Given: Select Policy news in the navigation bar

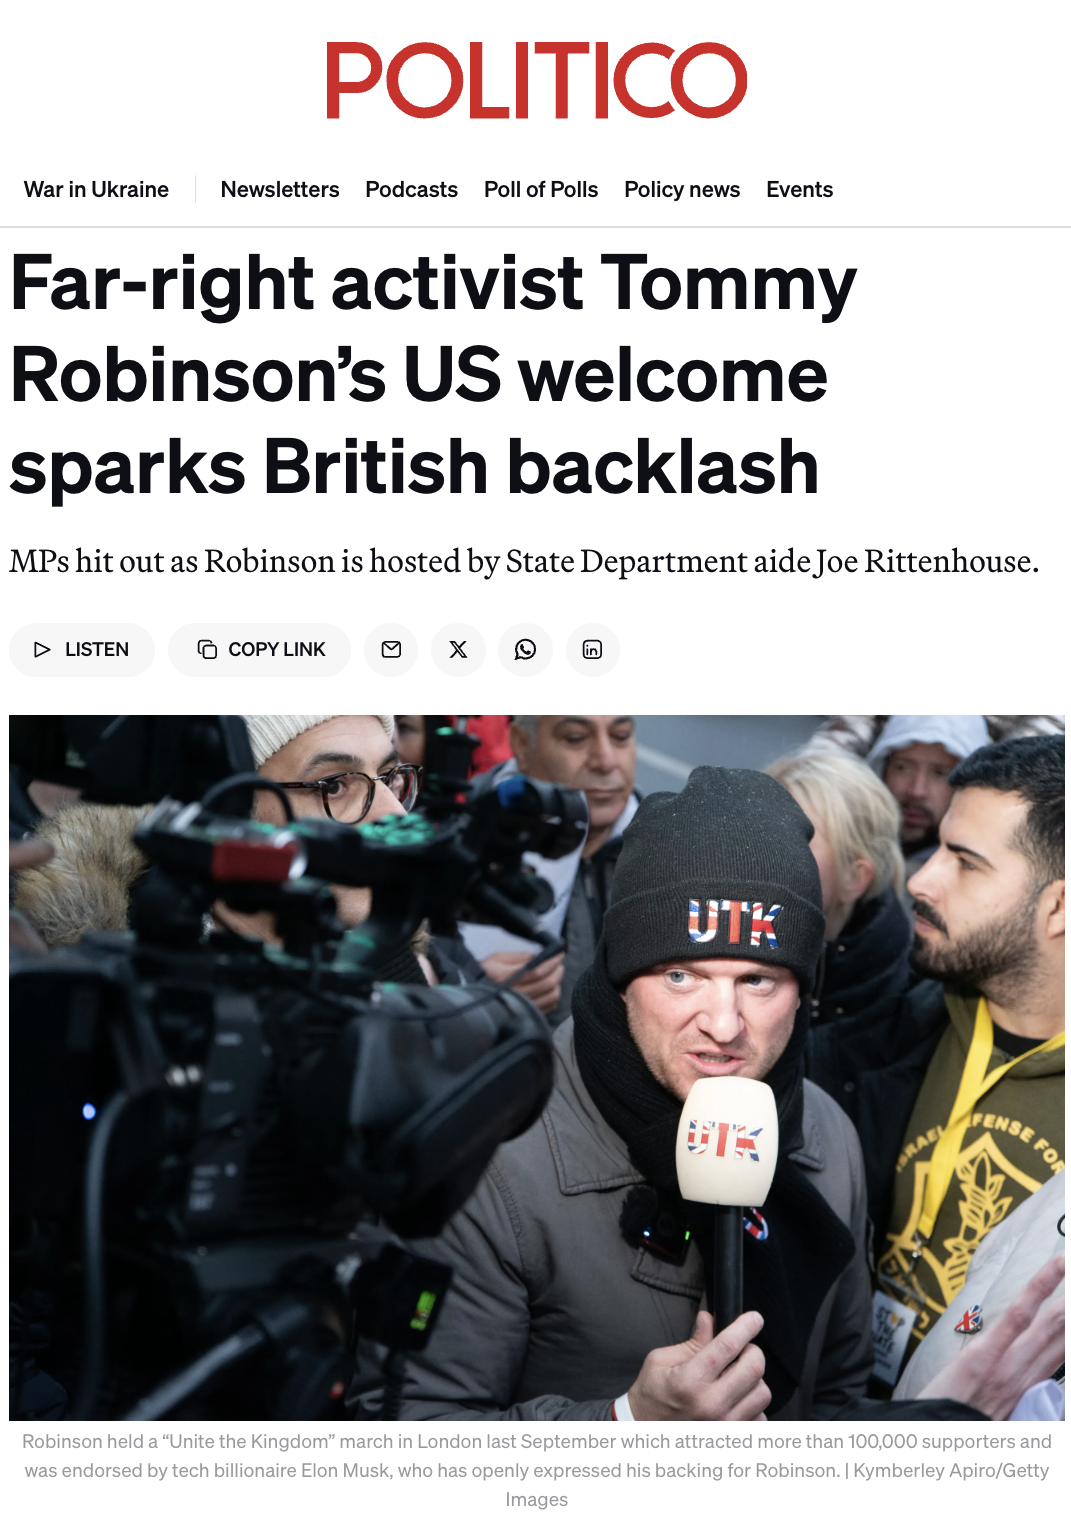Looking at the screenshot, I should pos(682,190).
